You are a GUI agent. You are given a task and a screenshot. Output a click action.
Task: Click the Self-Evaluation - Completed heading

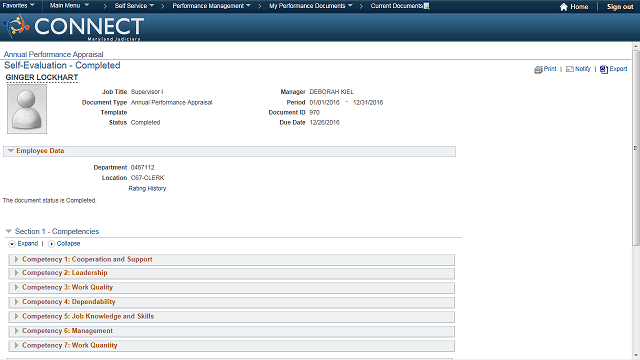pos(62,65)
